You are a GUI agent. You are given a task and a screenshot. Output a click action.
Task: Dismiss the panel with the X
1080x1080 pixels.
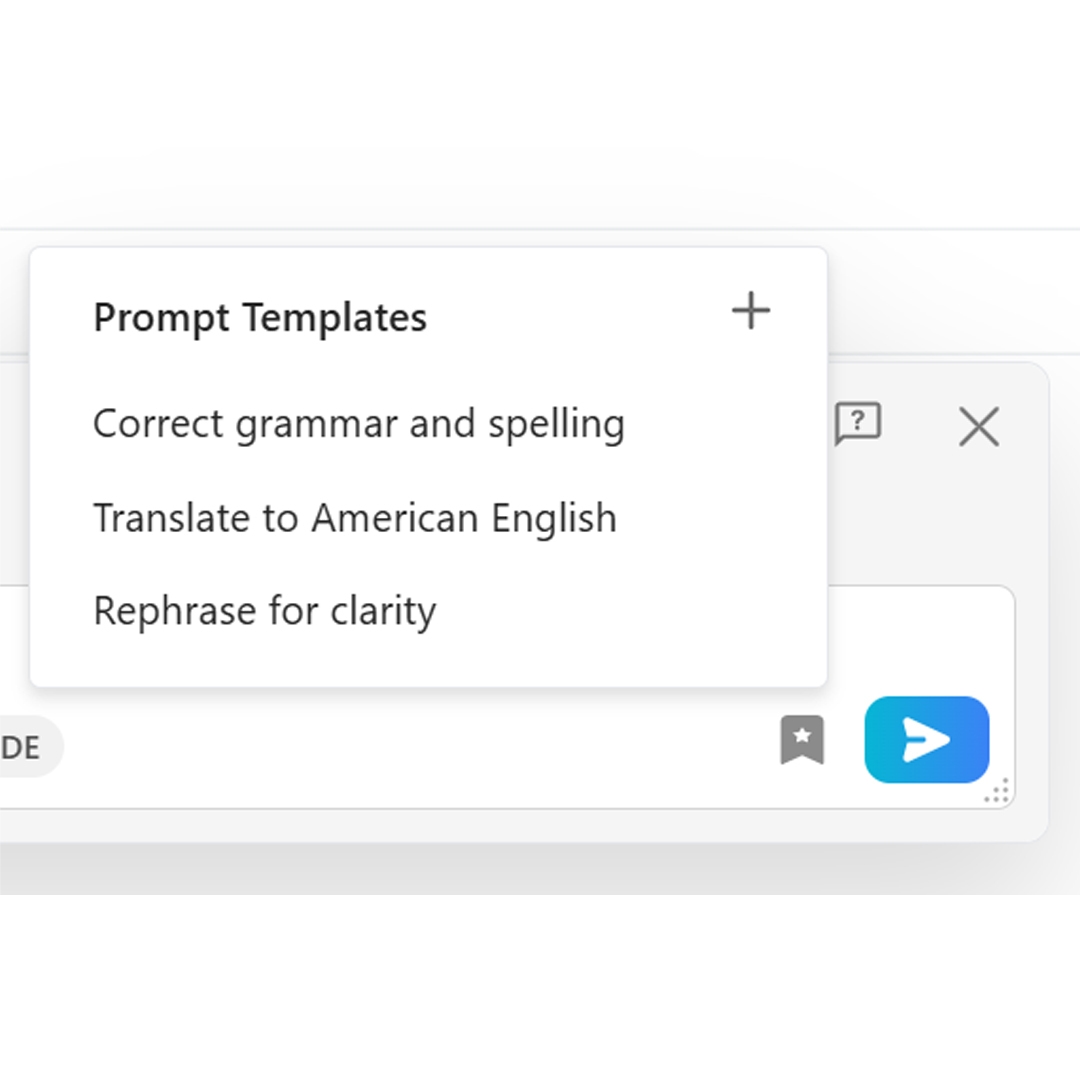tap(978, 427)
